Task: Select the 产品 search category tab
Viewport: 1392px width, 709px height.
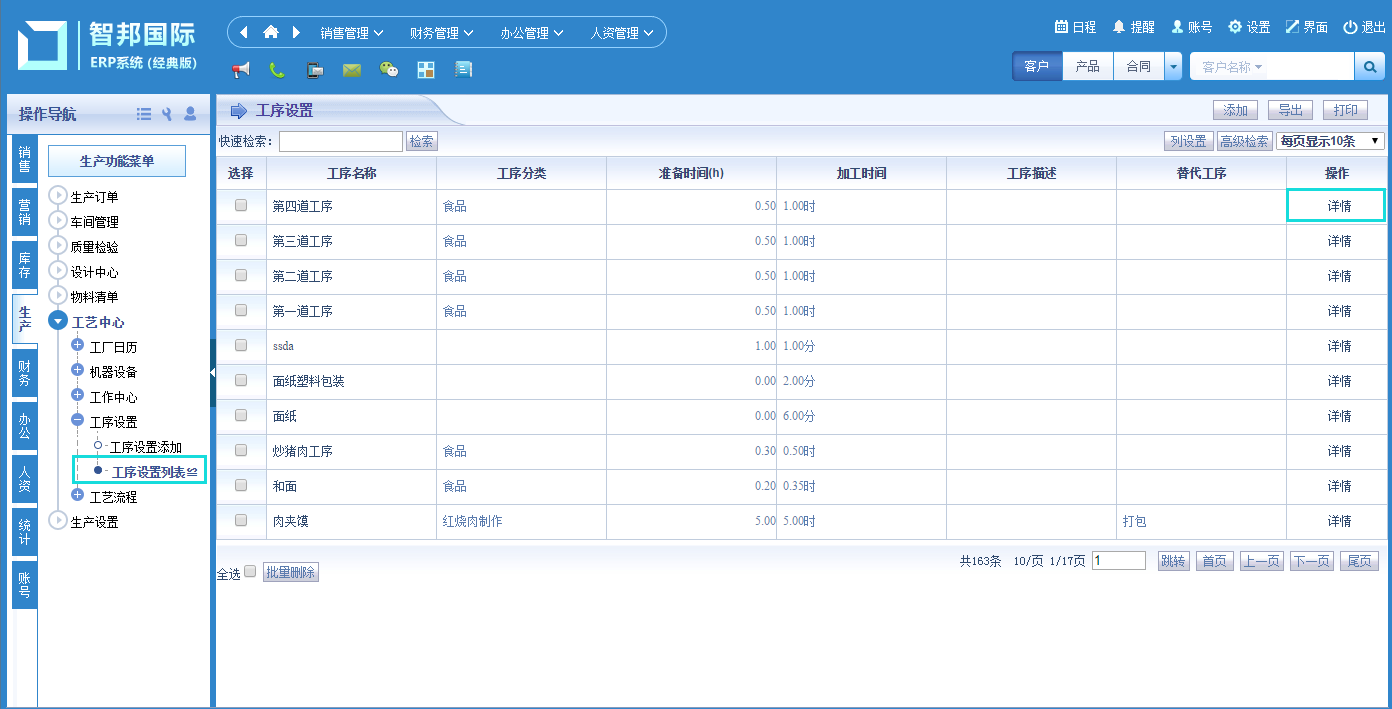Action: point(1087,67)
